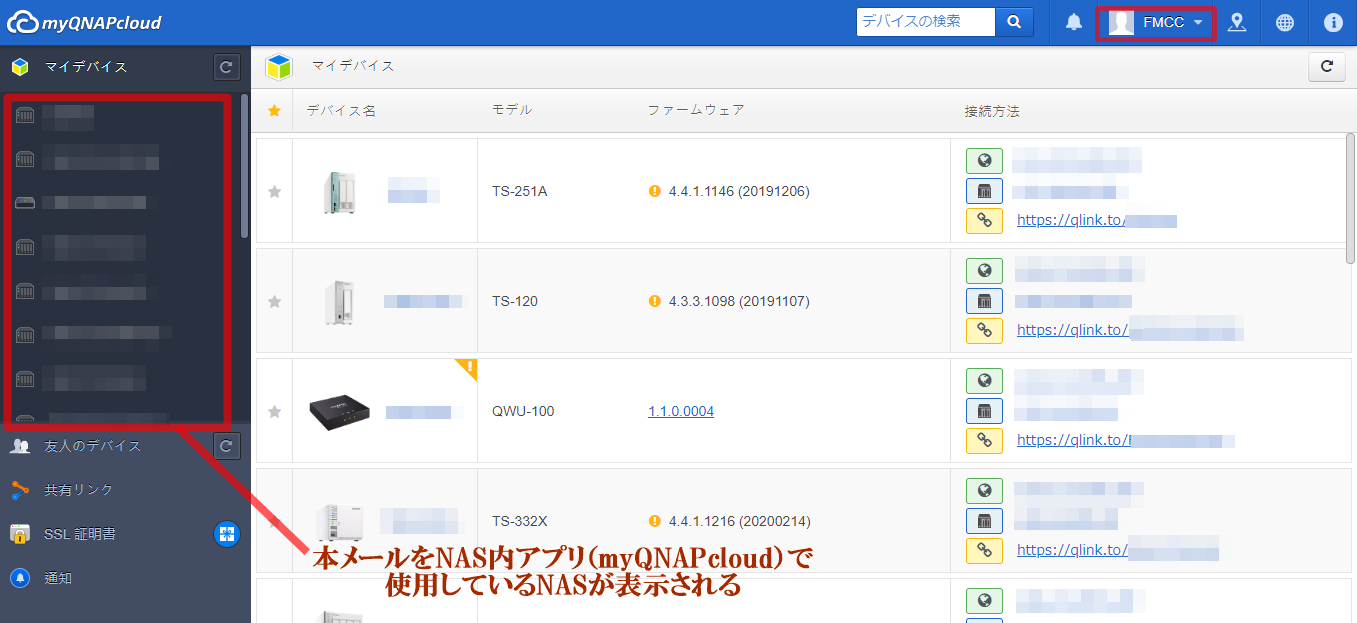Open the notifications bell in header

1074,22
